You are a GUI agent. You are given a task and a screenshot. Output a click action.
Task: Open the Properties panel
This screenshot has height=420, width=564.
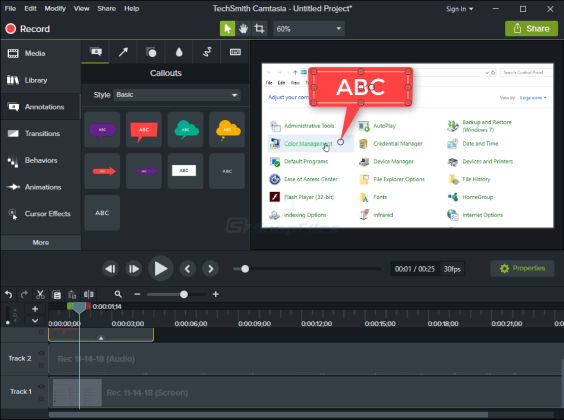(522, 268)
